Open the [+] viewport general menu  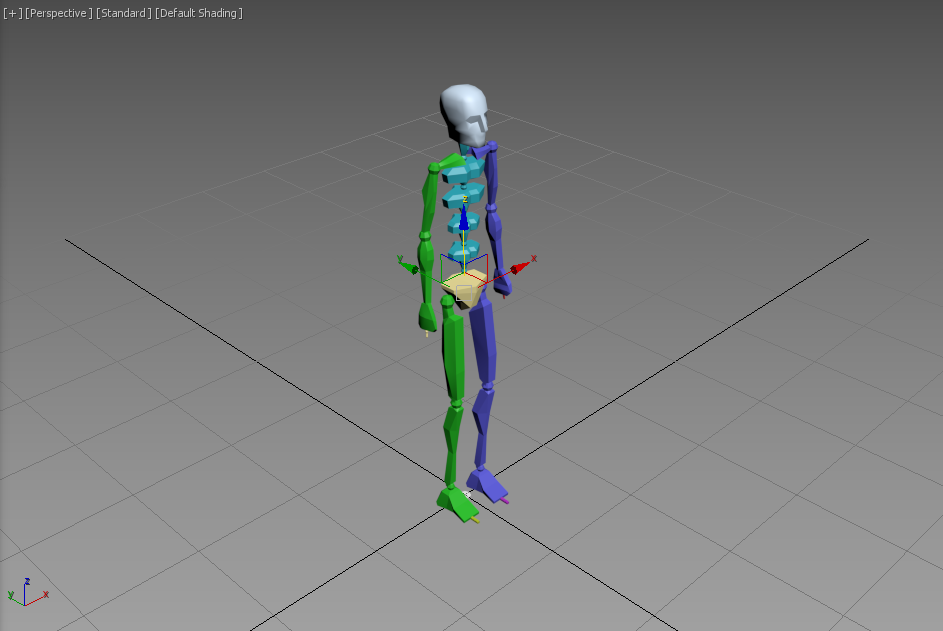click(12, 13)
